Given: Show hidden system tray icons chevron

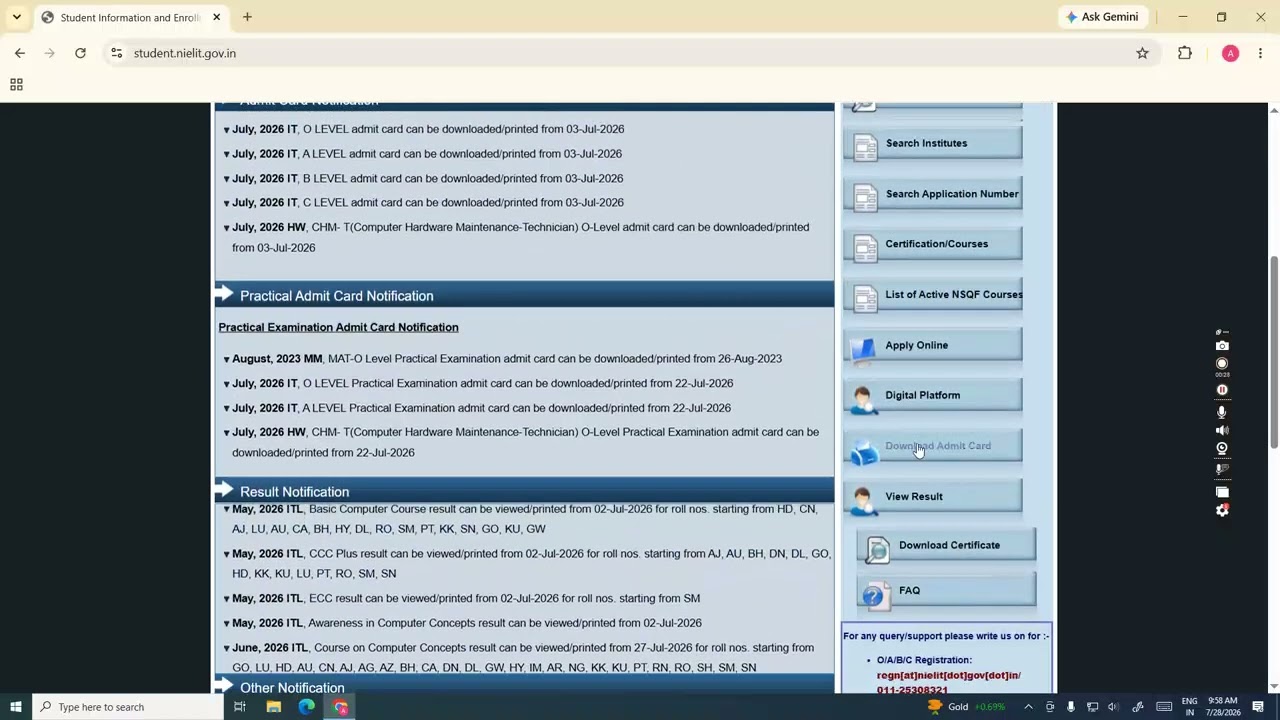Looking at the screenshot, I should pos(1028,707).
